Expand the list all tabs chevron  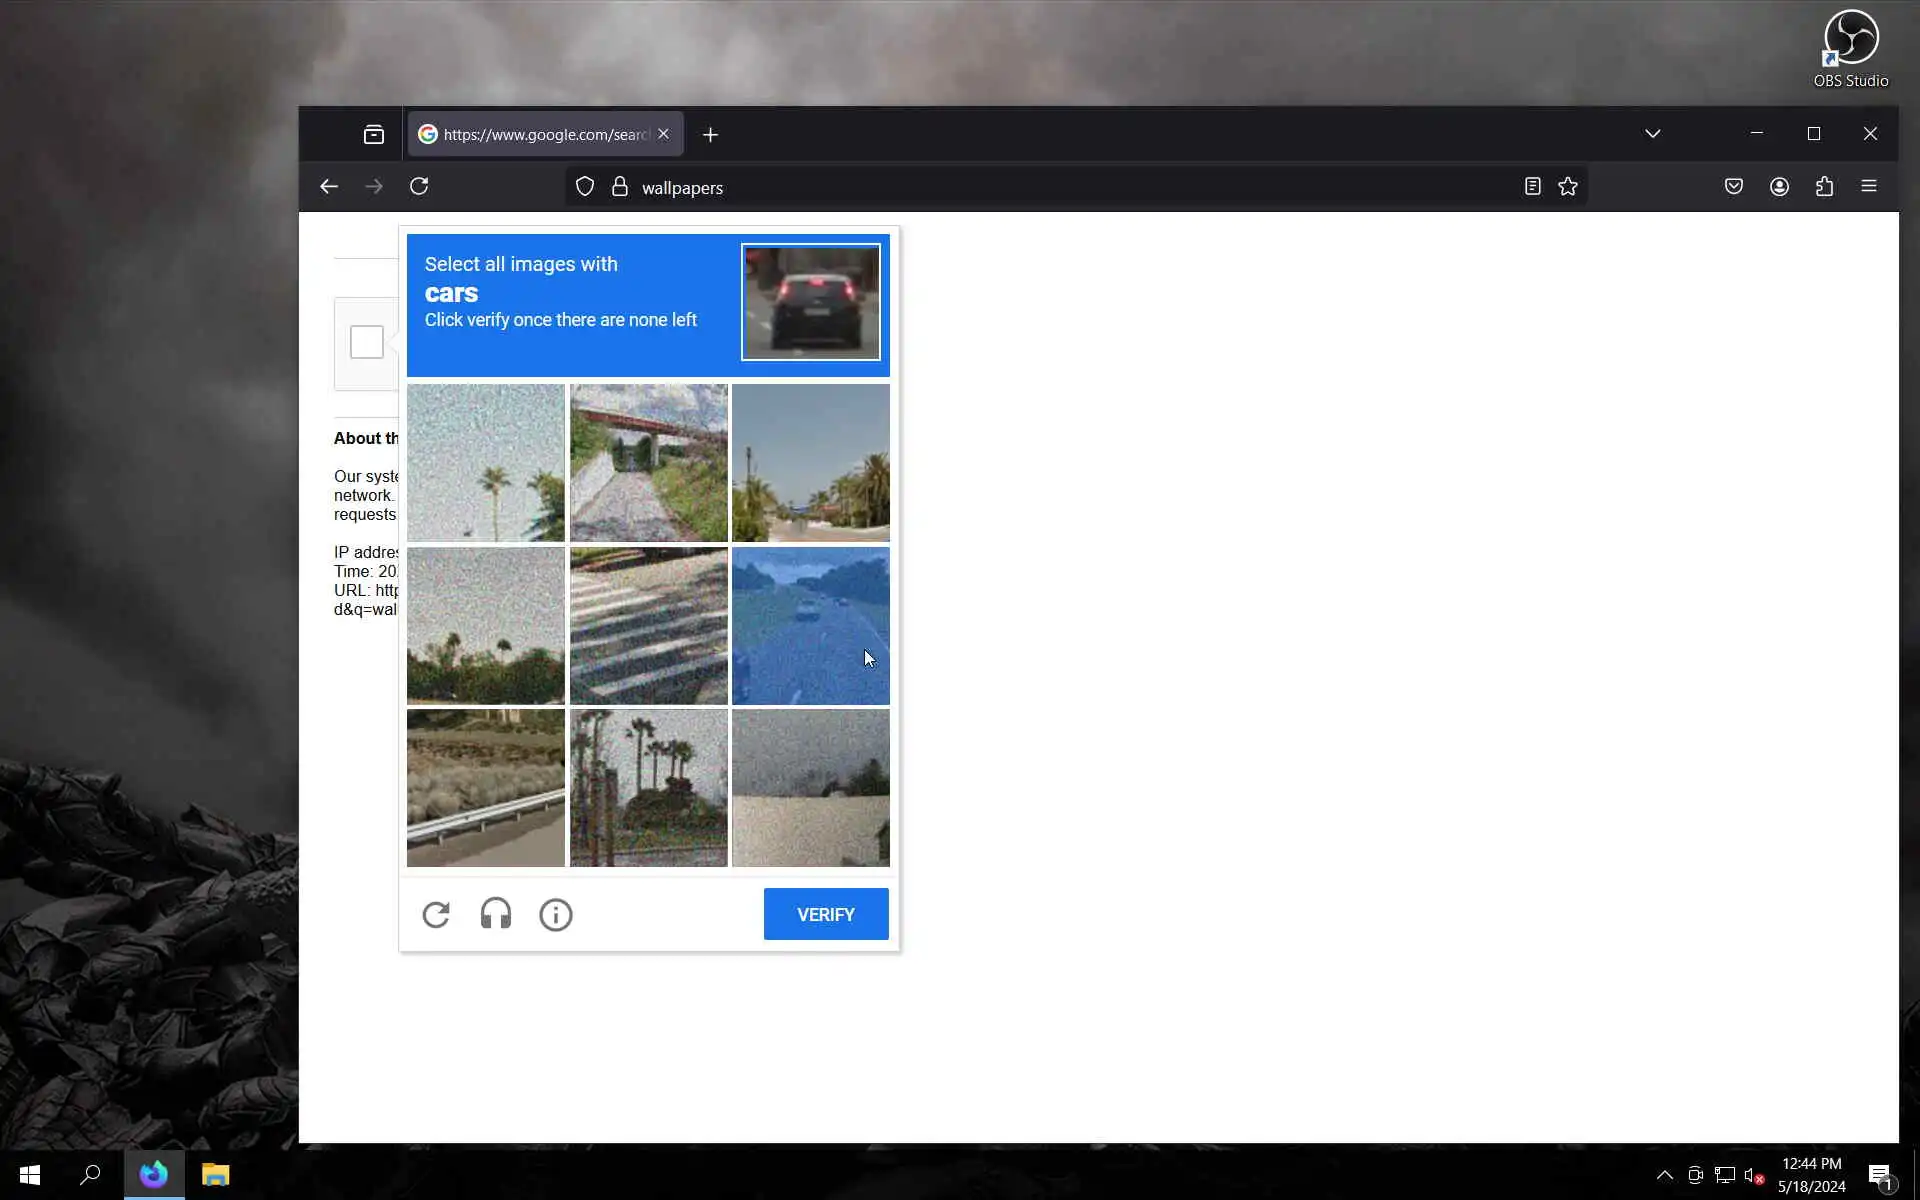1653,134
